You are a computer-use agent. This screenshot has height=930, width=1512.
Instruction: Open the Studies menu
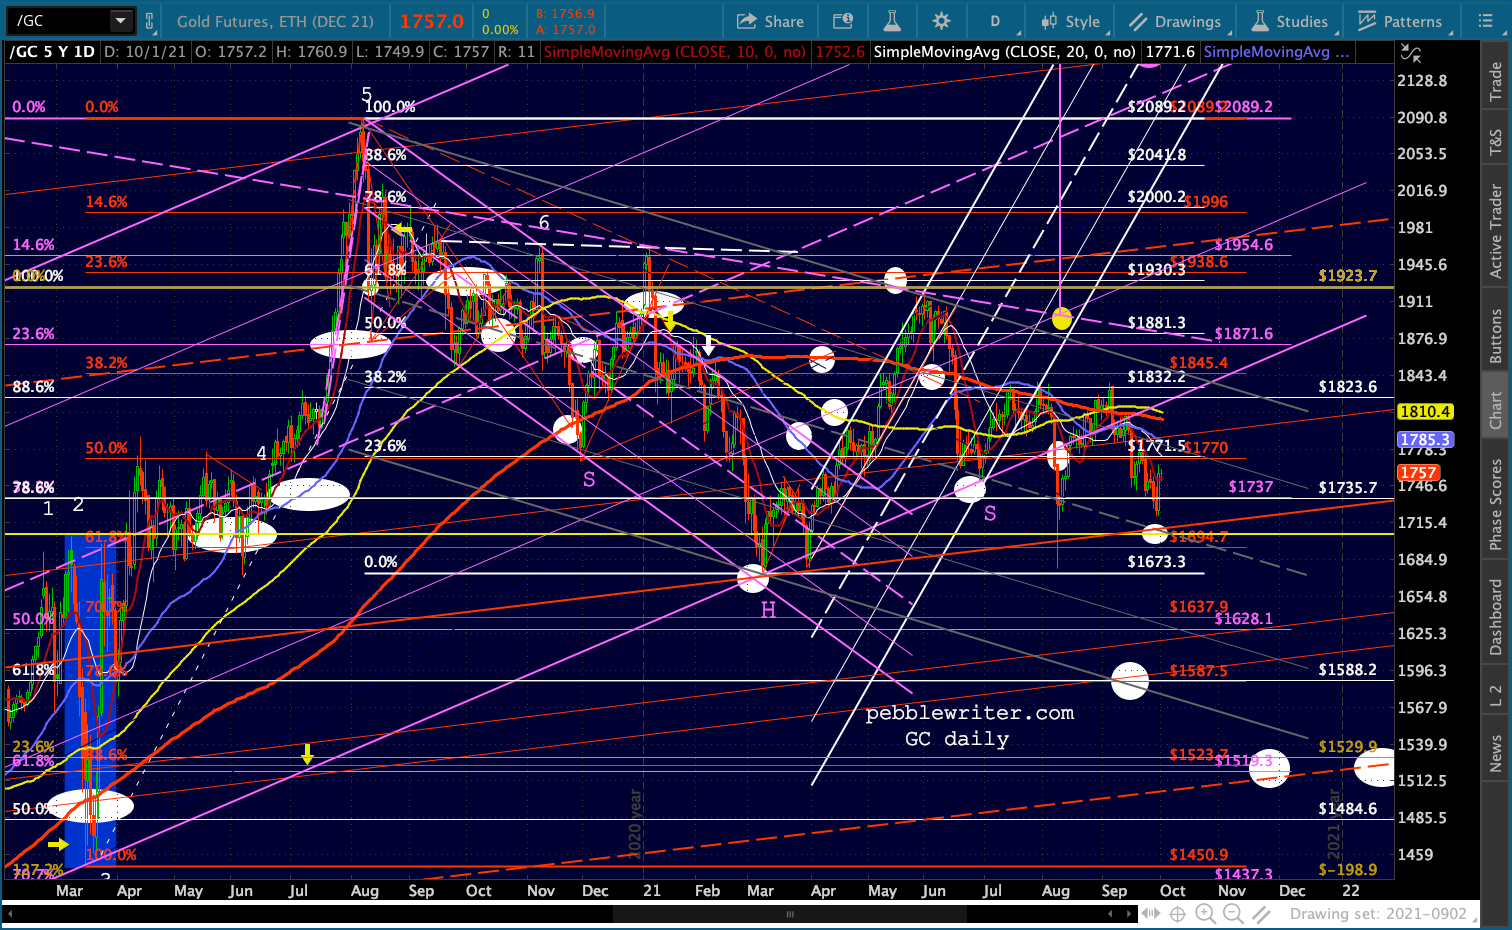tap(1290, 21)
